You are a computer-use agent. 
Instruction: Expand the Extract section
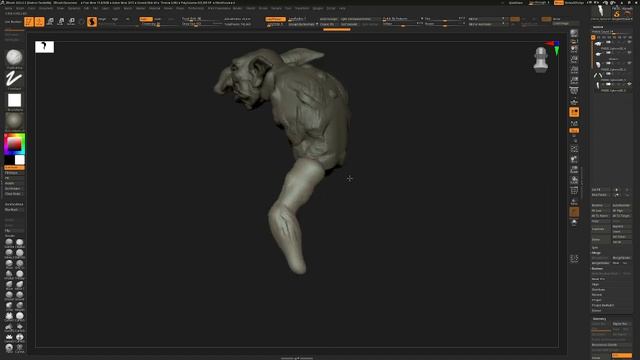click(x=597, y=311)
